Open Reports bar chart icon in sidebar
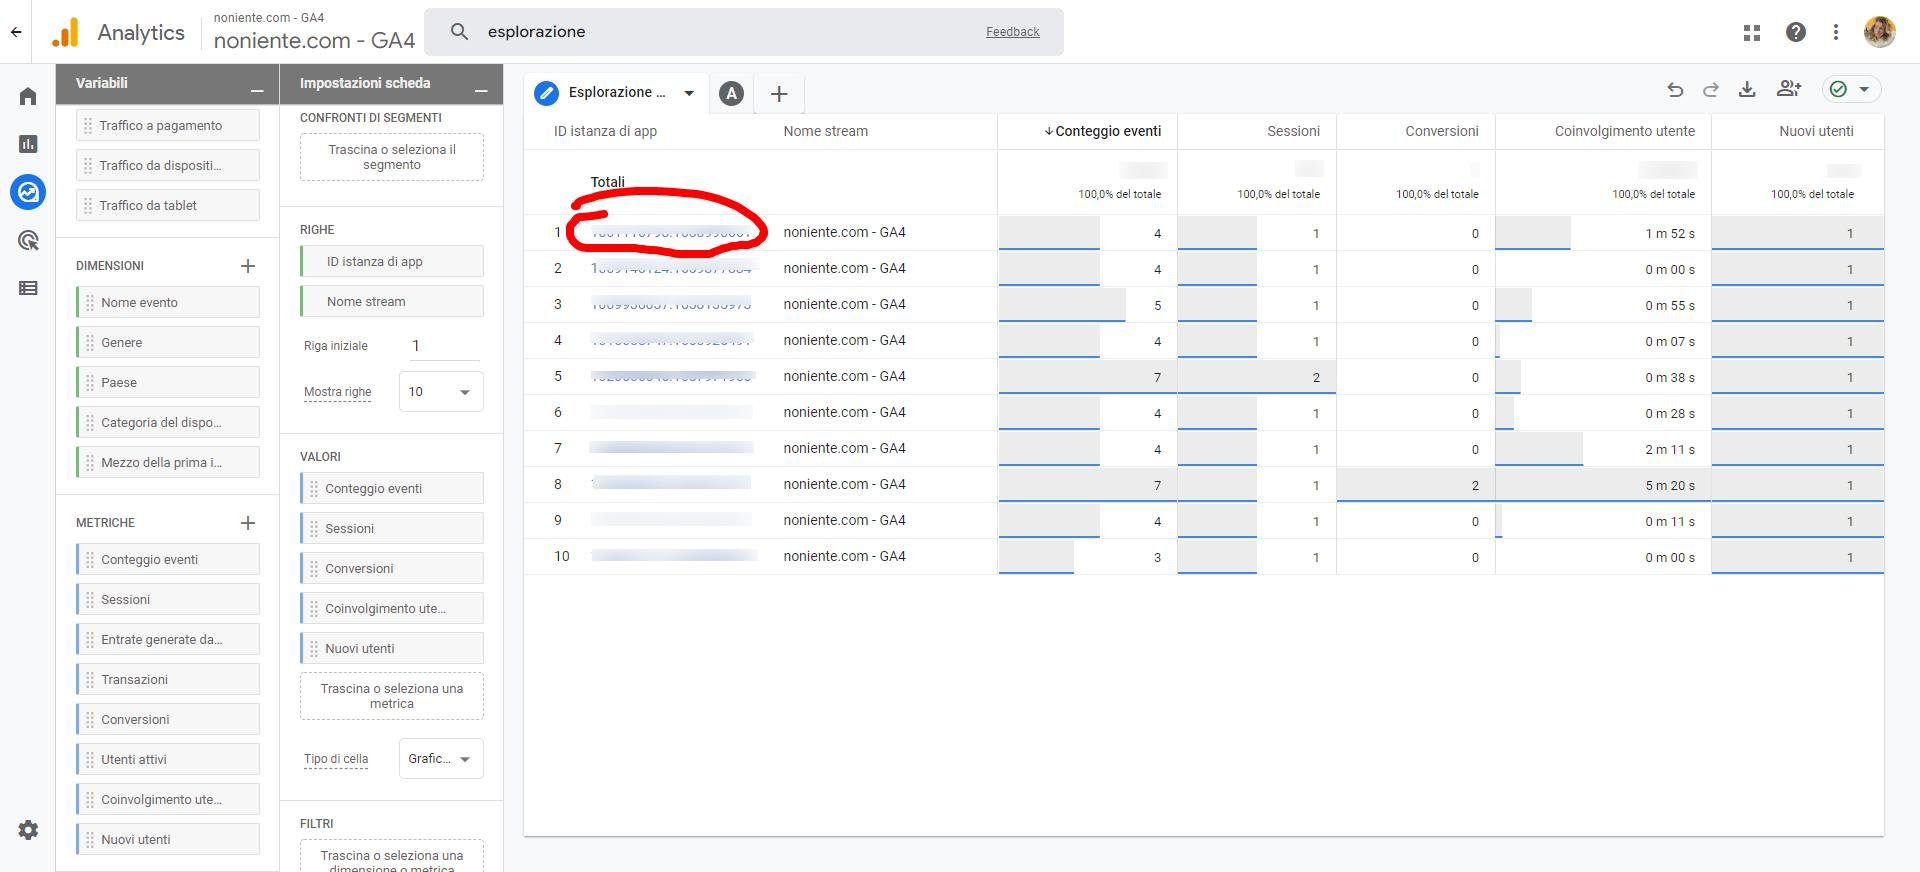The height and width of the screenshot is (872, 1920). 28,144
